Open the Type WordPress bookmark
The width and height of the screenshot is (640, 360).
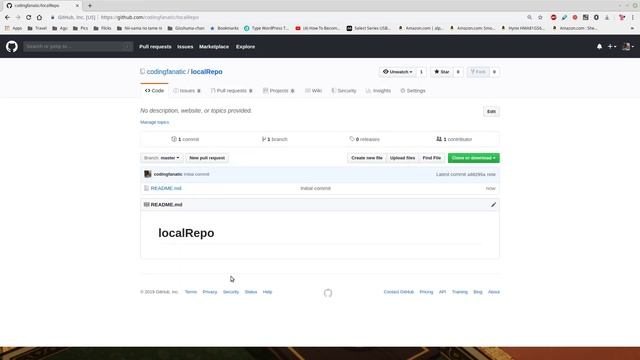[x=266, y=28]
